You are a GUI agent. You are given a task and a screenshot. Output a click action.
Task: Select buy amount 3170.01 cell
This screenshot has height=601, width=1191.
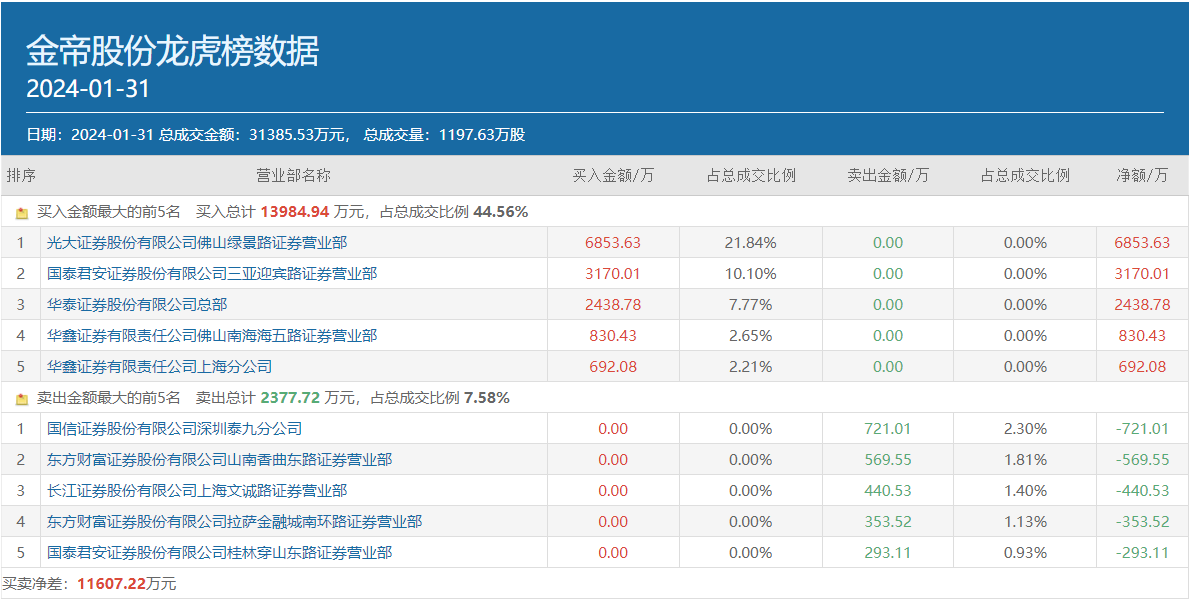[x=613, y=274]
